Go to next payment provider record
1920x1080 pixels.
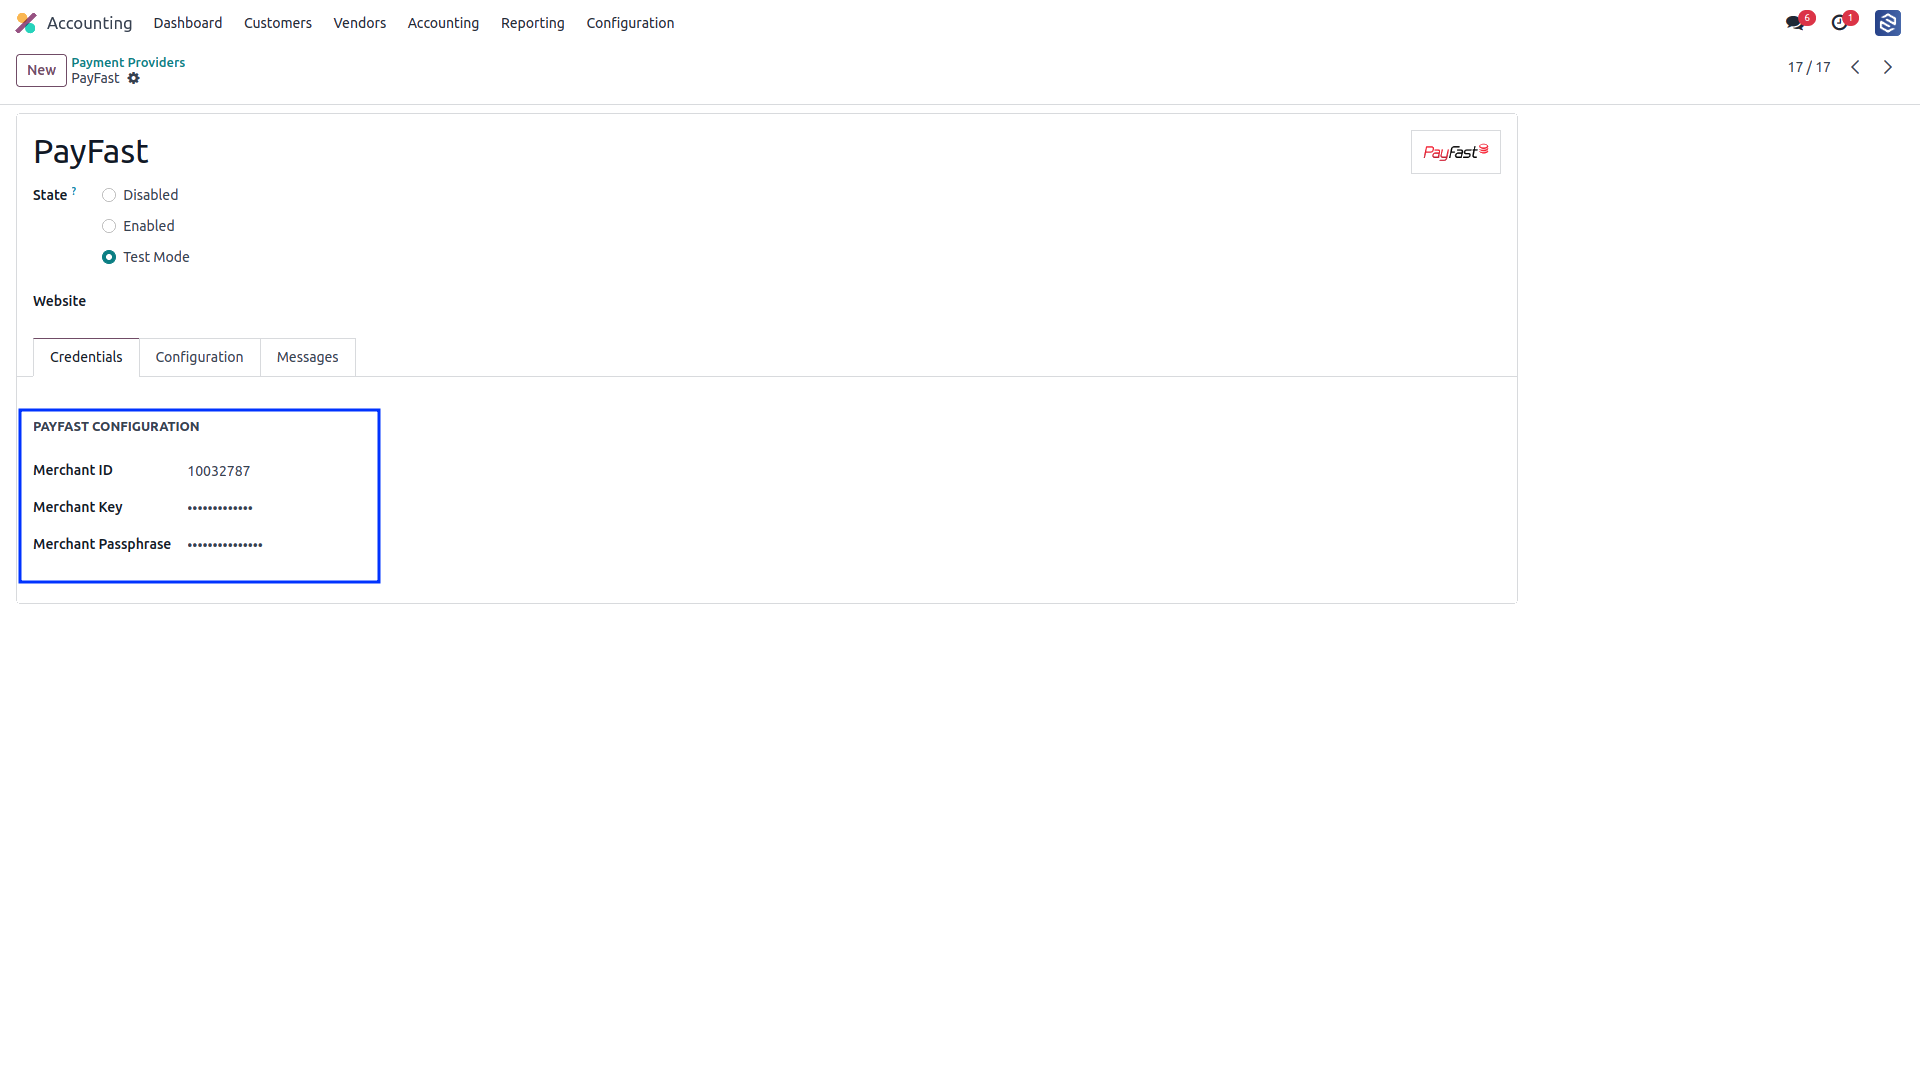coord(1888,67)
